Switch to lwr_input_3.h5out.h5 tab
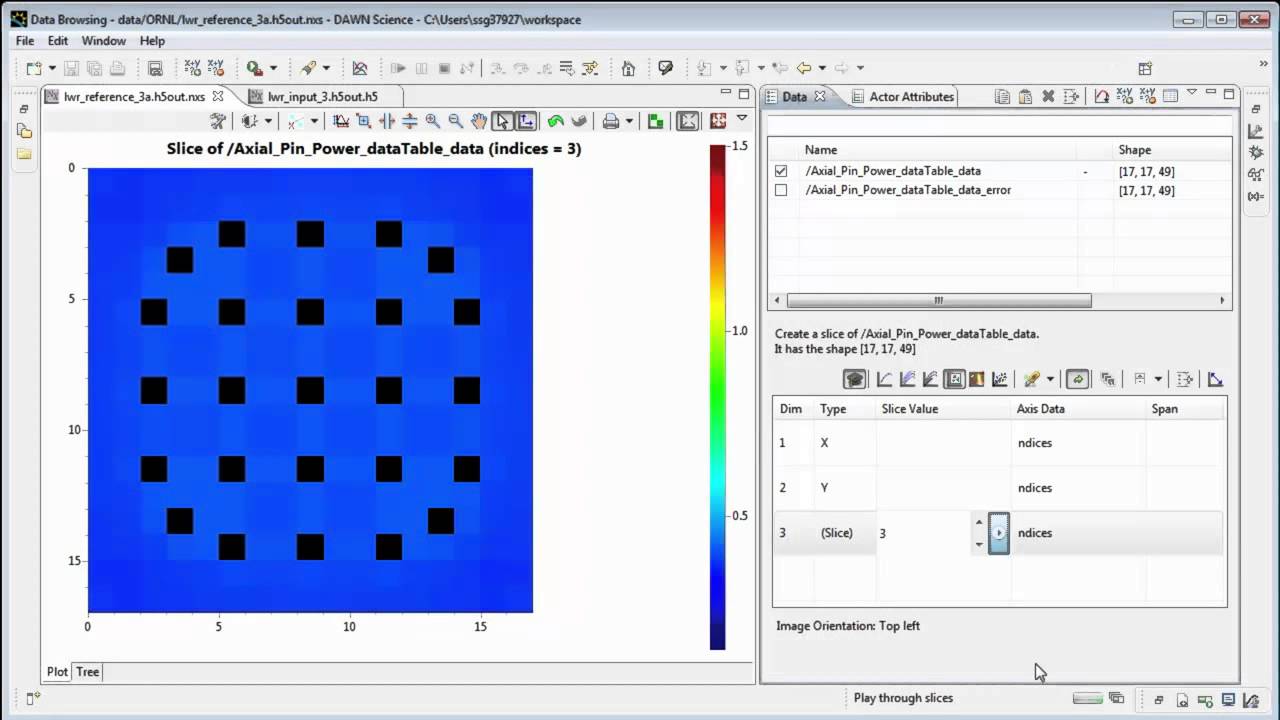 tap(322, 97)
